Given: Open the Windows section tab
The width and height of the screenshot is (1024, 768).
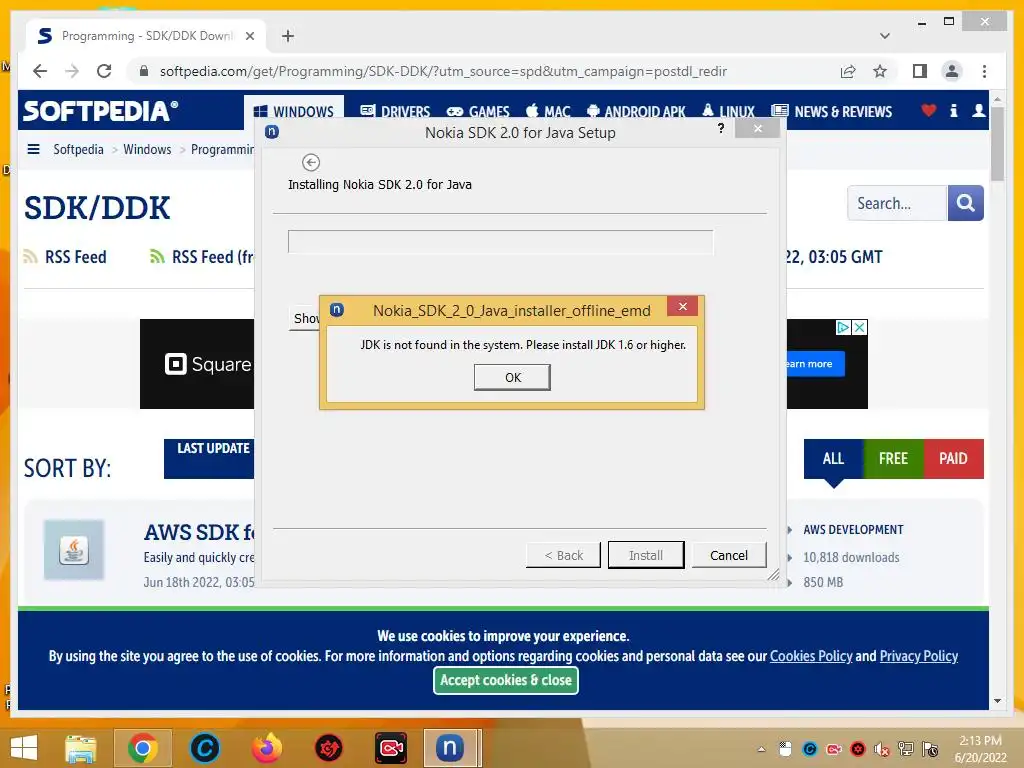Looking at the screenshot, I should pyautogui.click(x=294, y=112).
